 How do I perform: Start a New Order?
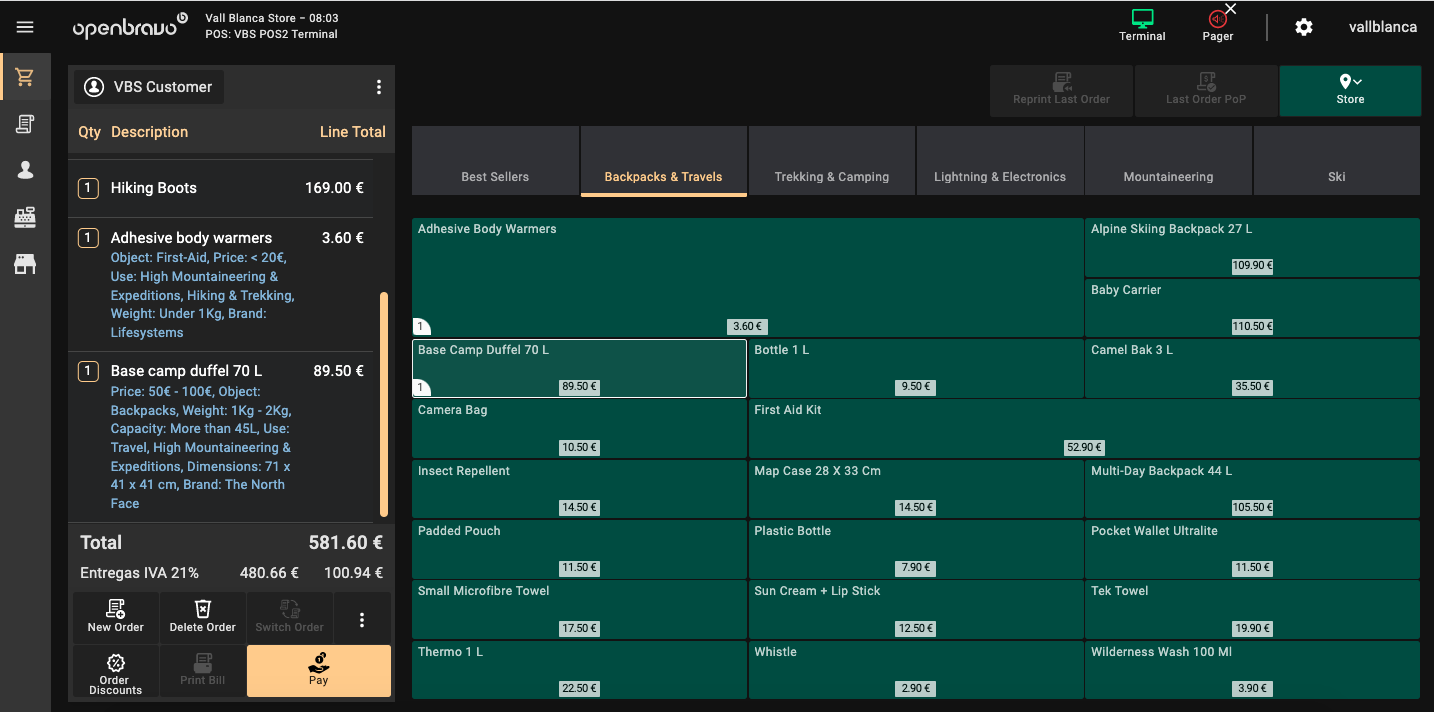tap(115, 617)
